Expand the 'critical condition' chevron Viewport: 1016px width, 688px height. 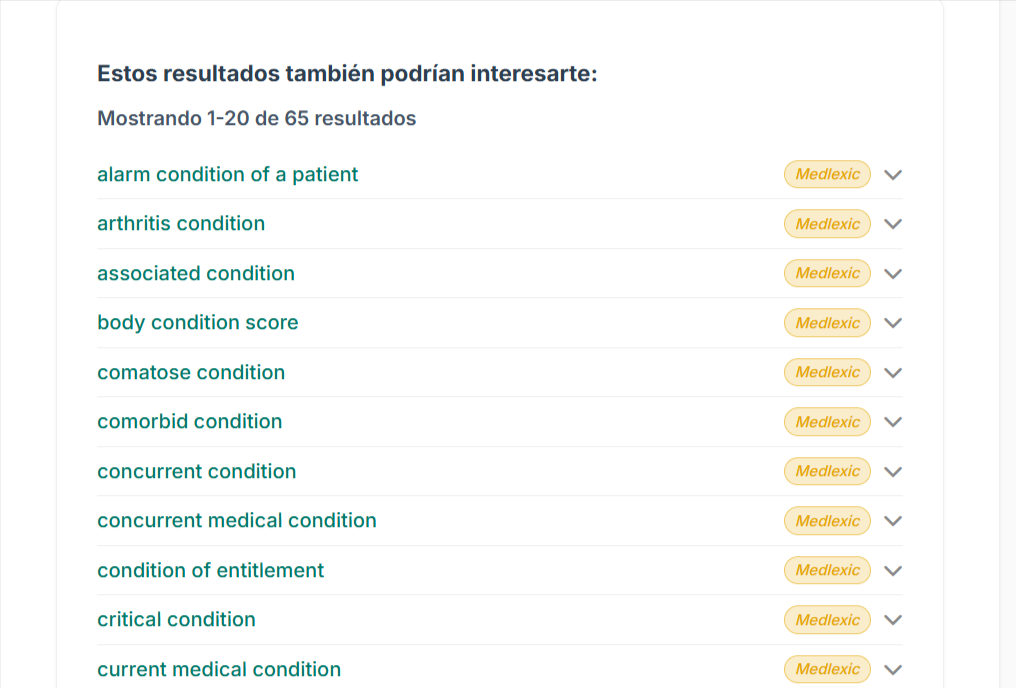(893, 620)
